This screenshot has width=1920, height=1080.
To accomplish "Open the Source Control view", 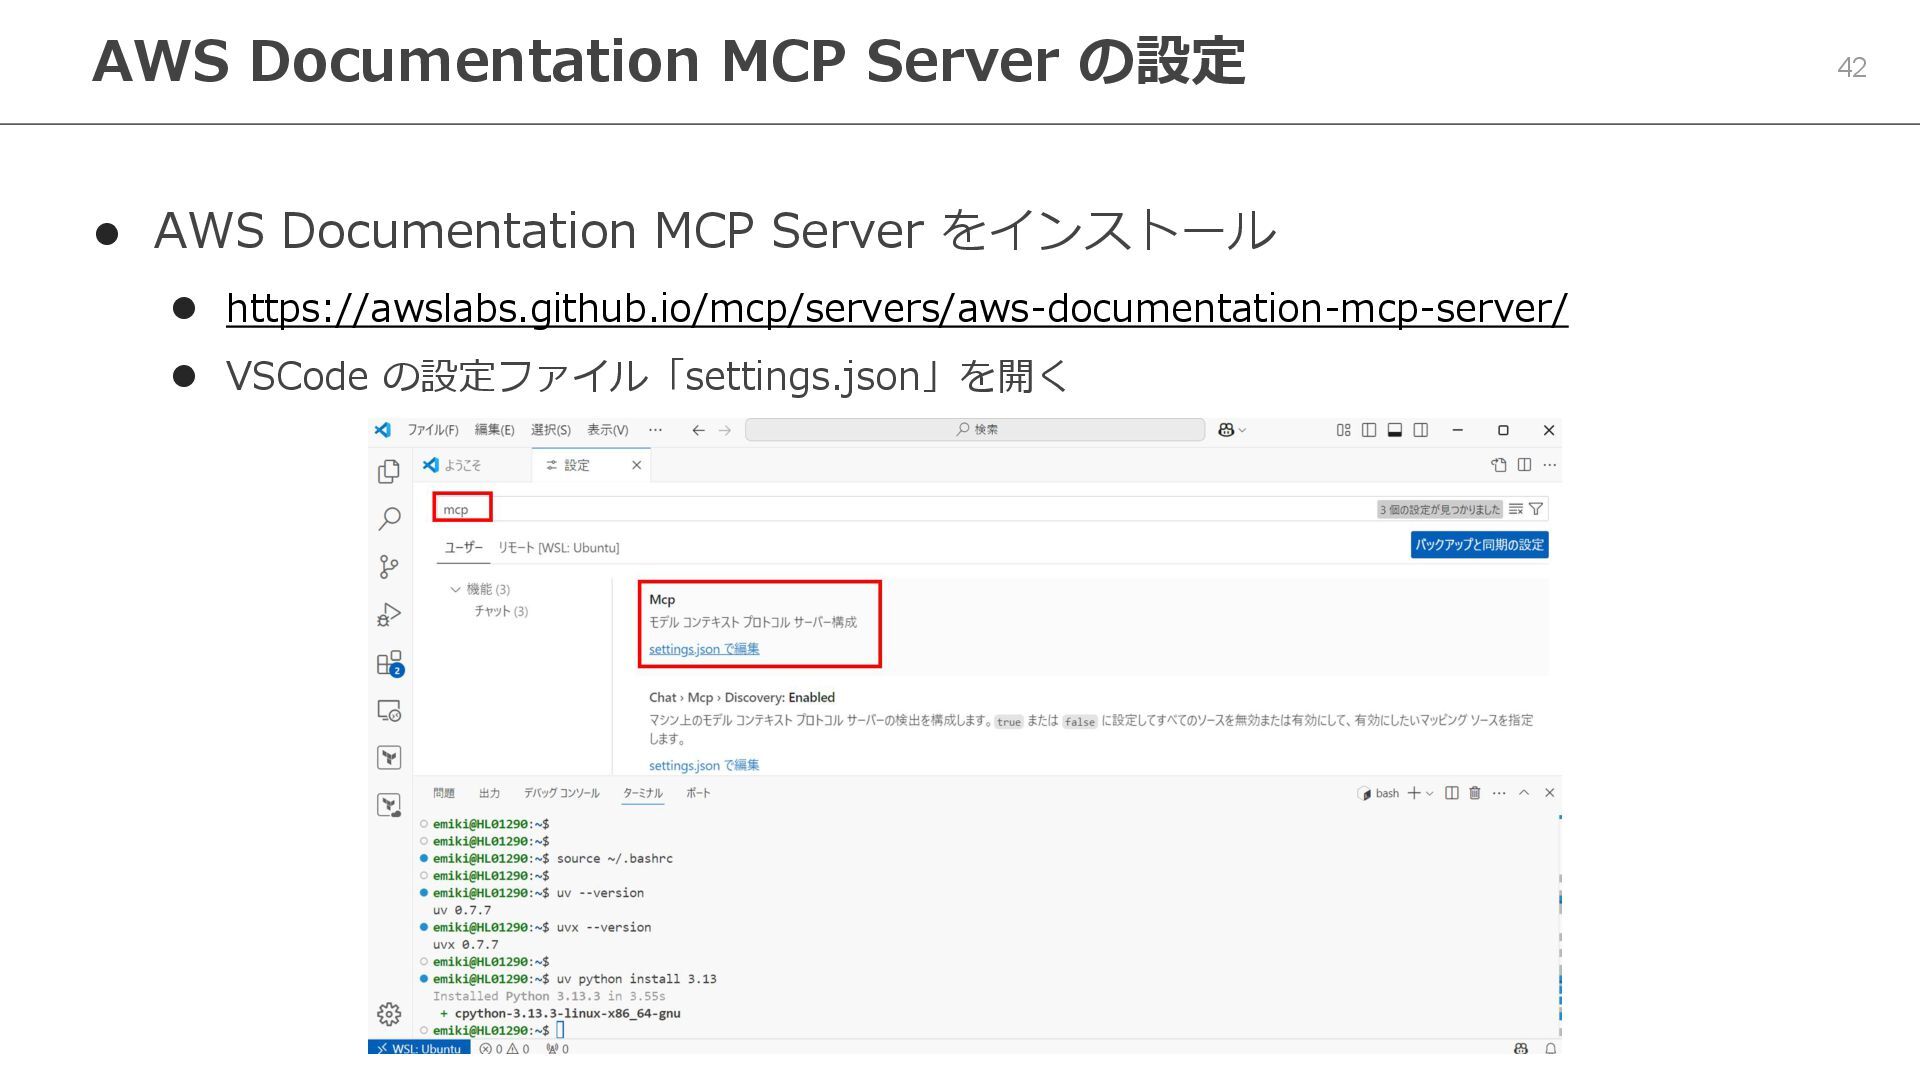I will click(389, 567).
